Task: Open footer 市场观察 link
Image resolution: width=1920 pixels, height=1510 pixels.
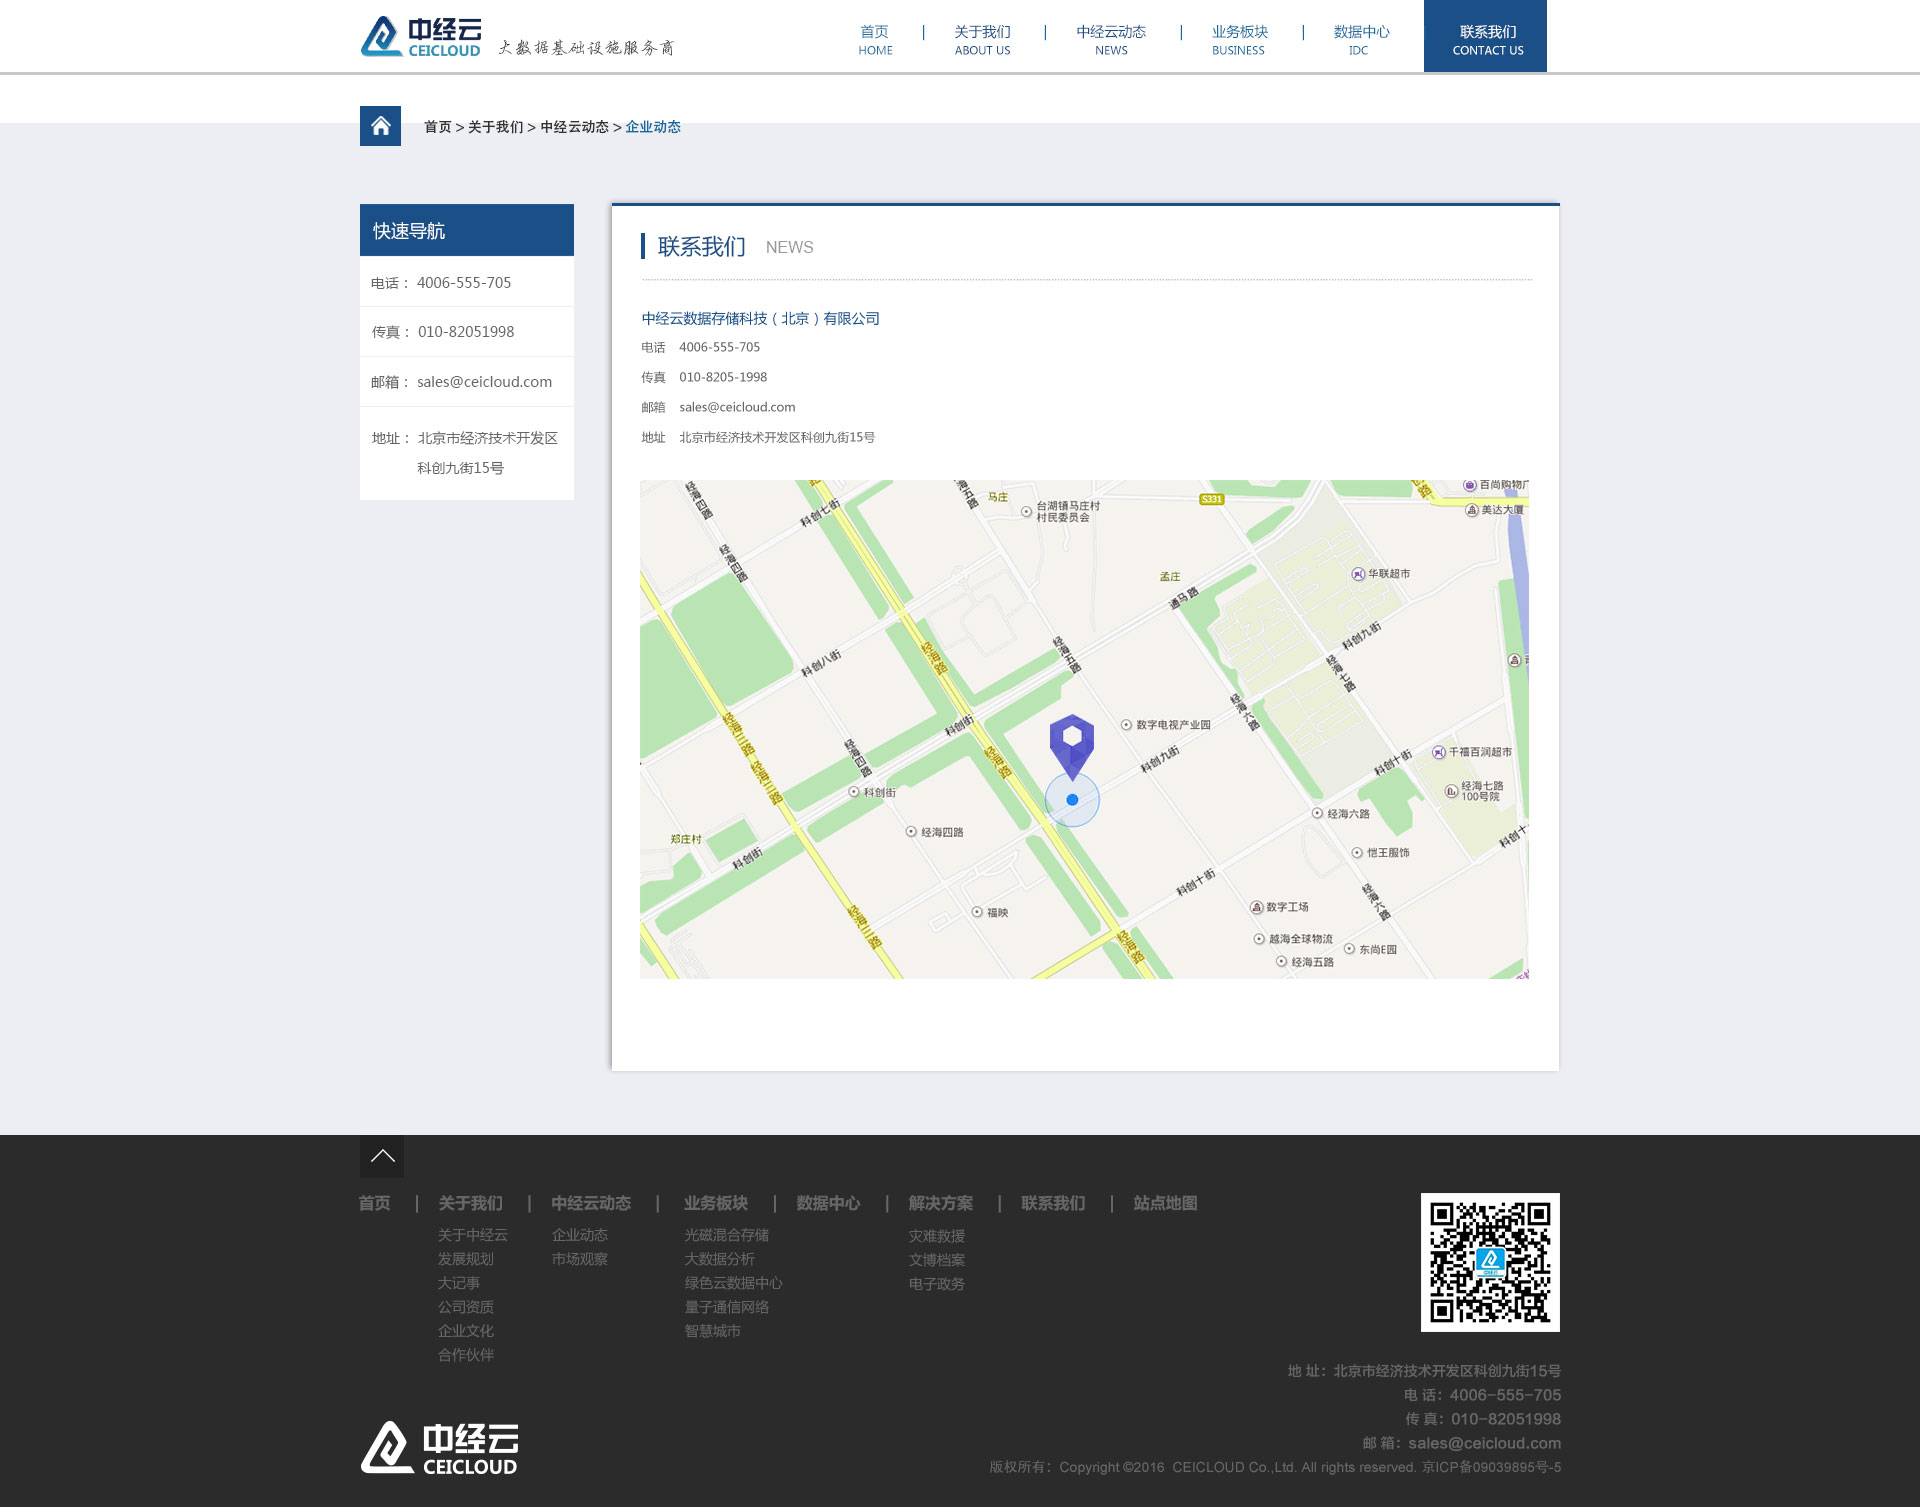Action: click(x=580, y=1260)
